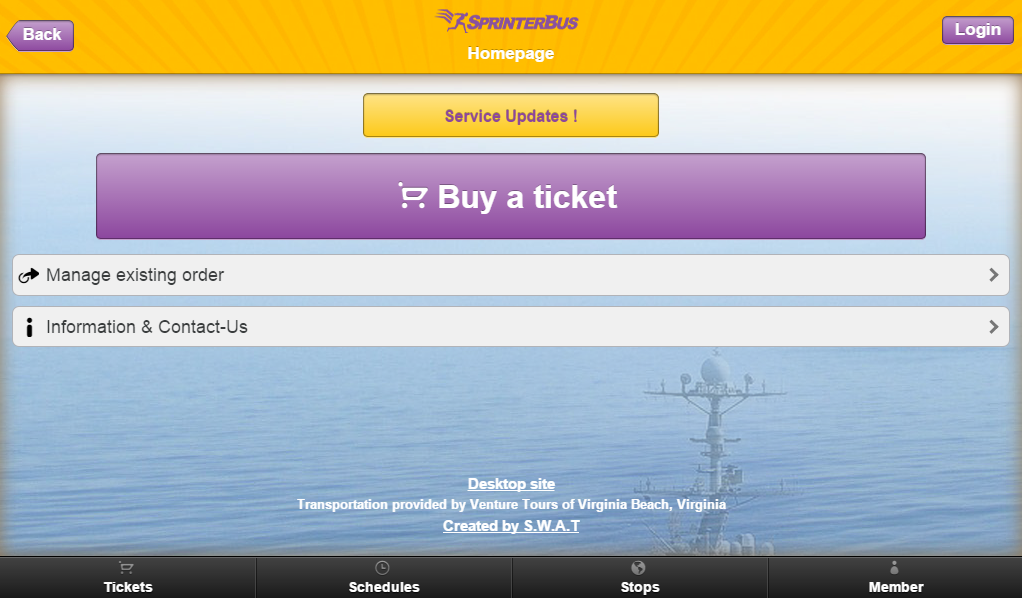Follow the Created by S.W.A.T link

pos(511,526)
